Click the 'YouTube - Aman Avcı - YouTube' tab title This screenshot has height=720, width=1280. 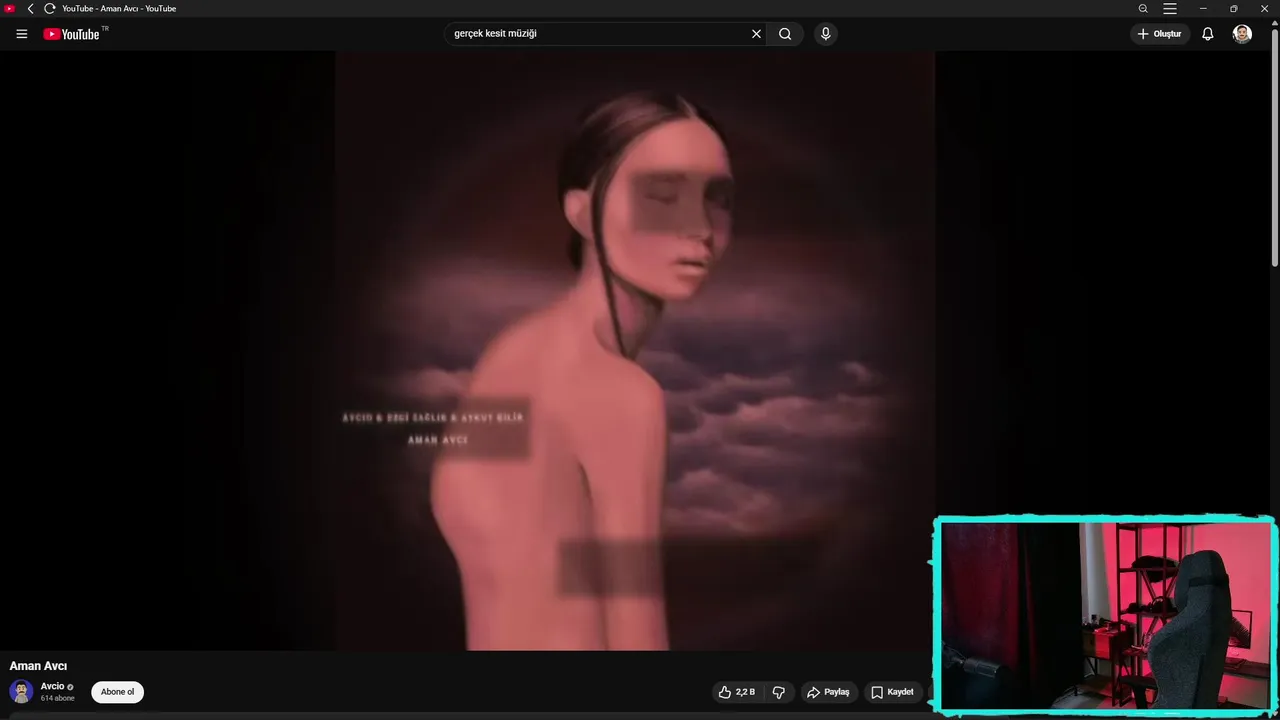119,8
